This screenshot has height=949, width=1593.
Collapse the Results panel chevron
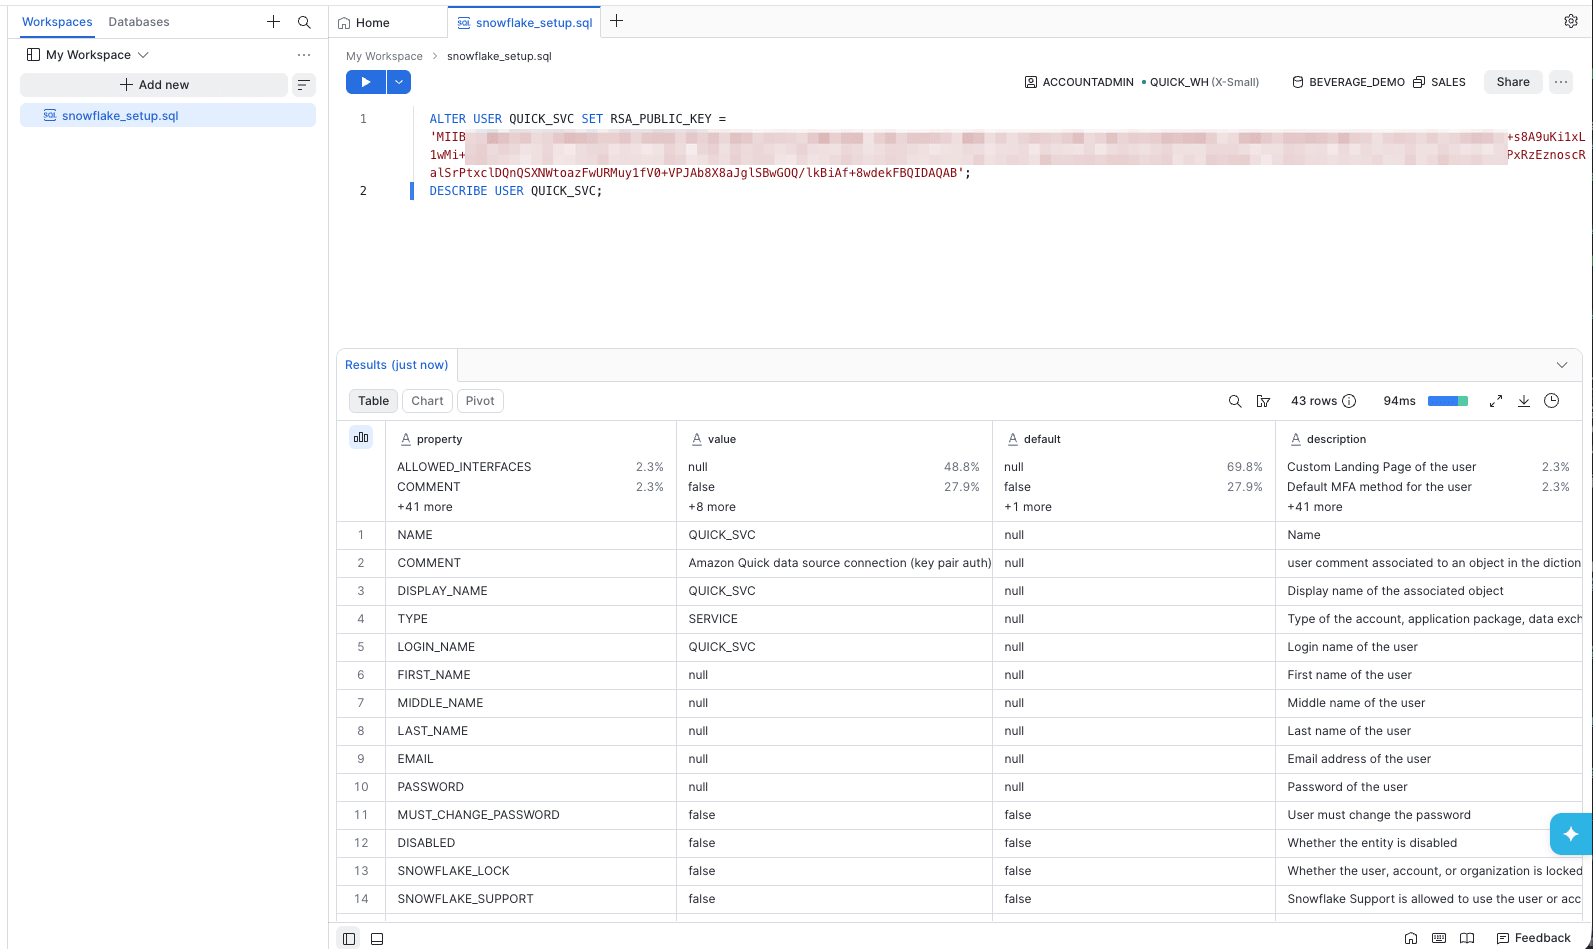[x=1562, y=365]
